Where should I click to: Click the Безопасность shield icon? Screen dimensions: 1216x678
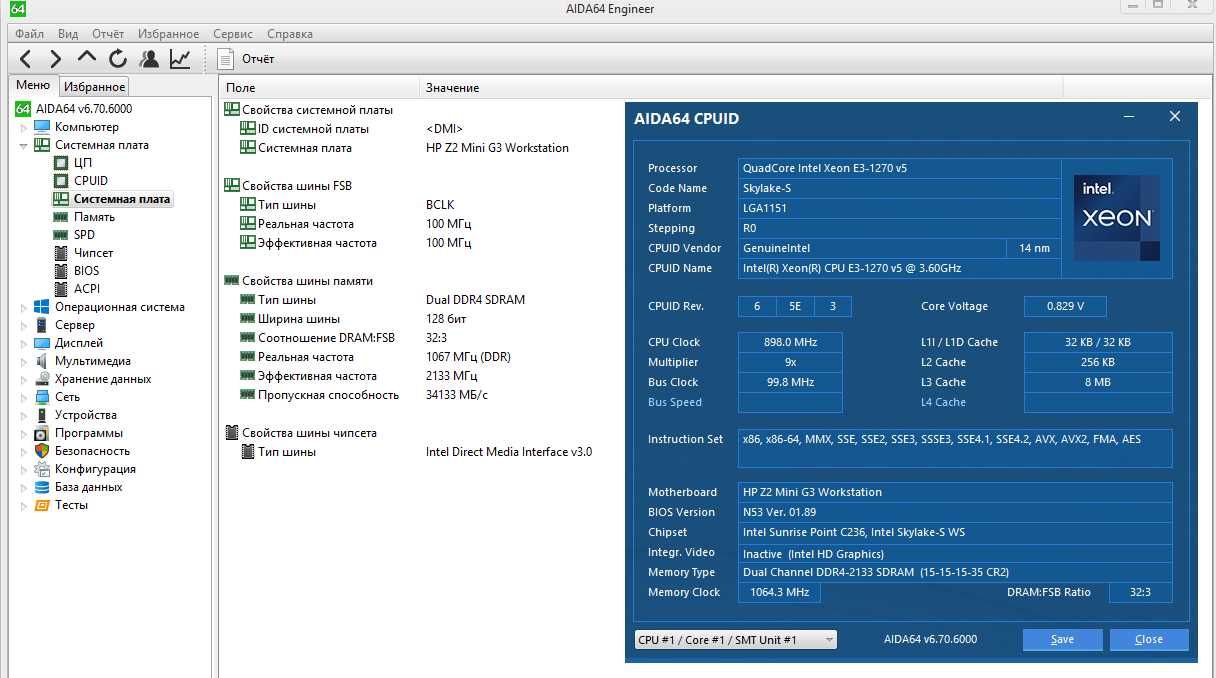(x=42, y=451)
